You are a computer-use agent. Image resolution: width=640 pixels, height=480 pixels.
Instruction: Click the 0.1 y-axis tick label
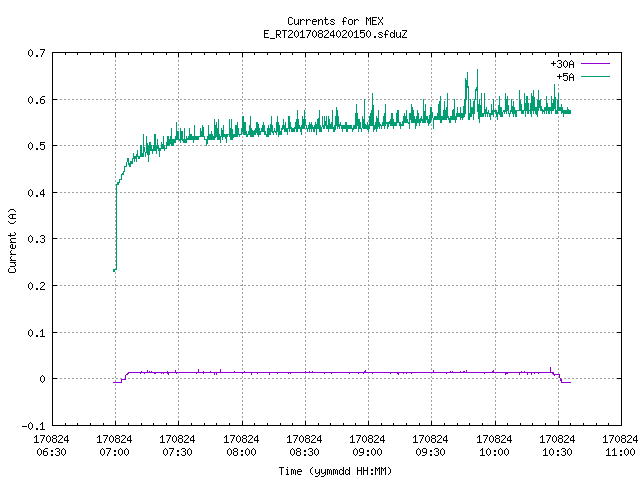coord(36,333)
